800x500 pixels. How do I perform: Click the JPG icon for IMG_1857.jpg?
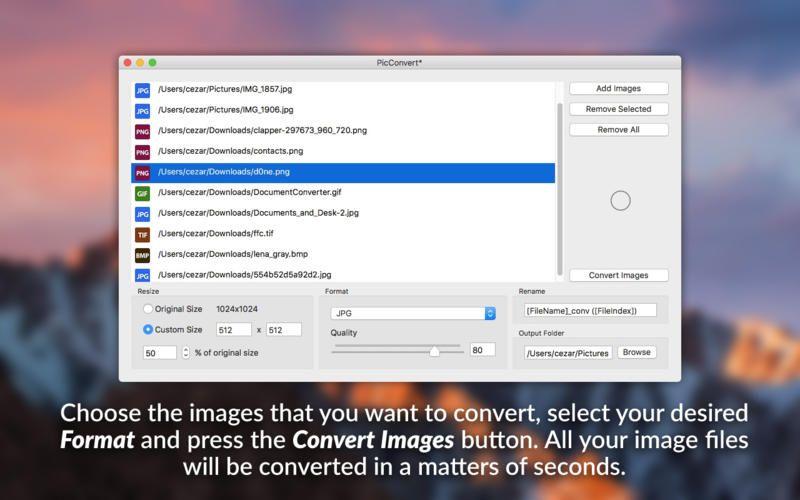142,89
